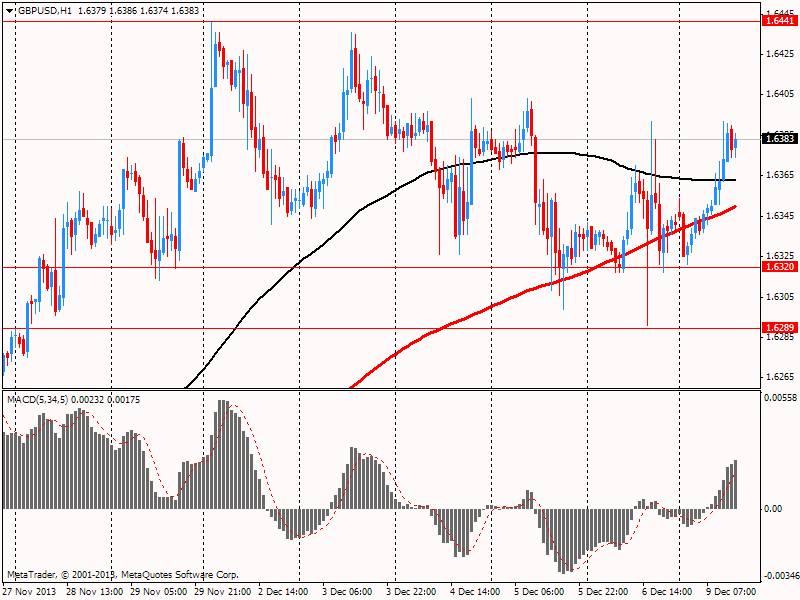The image size is (800, 600).
Task: Select the 29 Nov 21:00 time axis label
Action: tap(222, 592)
